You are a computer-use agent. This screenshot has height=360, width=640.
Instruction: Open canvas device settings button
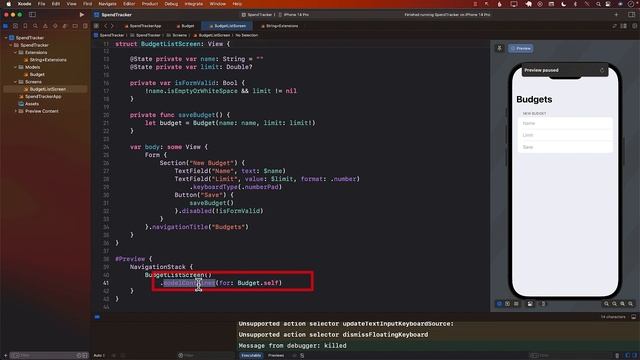[x=530, y=304]
